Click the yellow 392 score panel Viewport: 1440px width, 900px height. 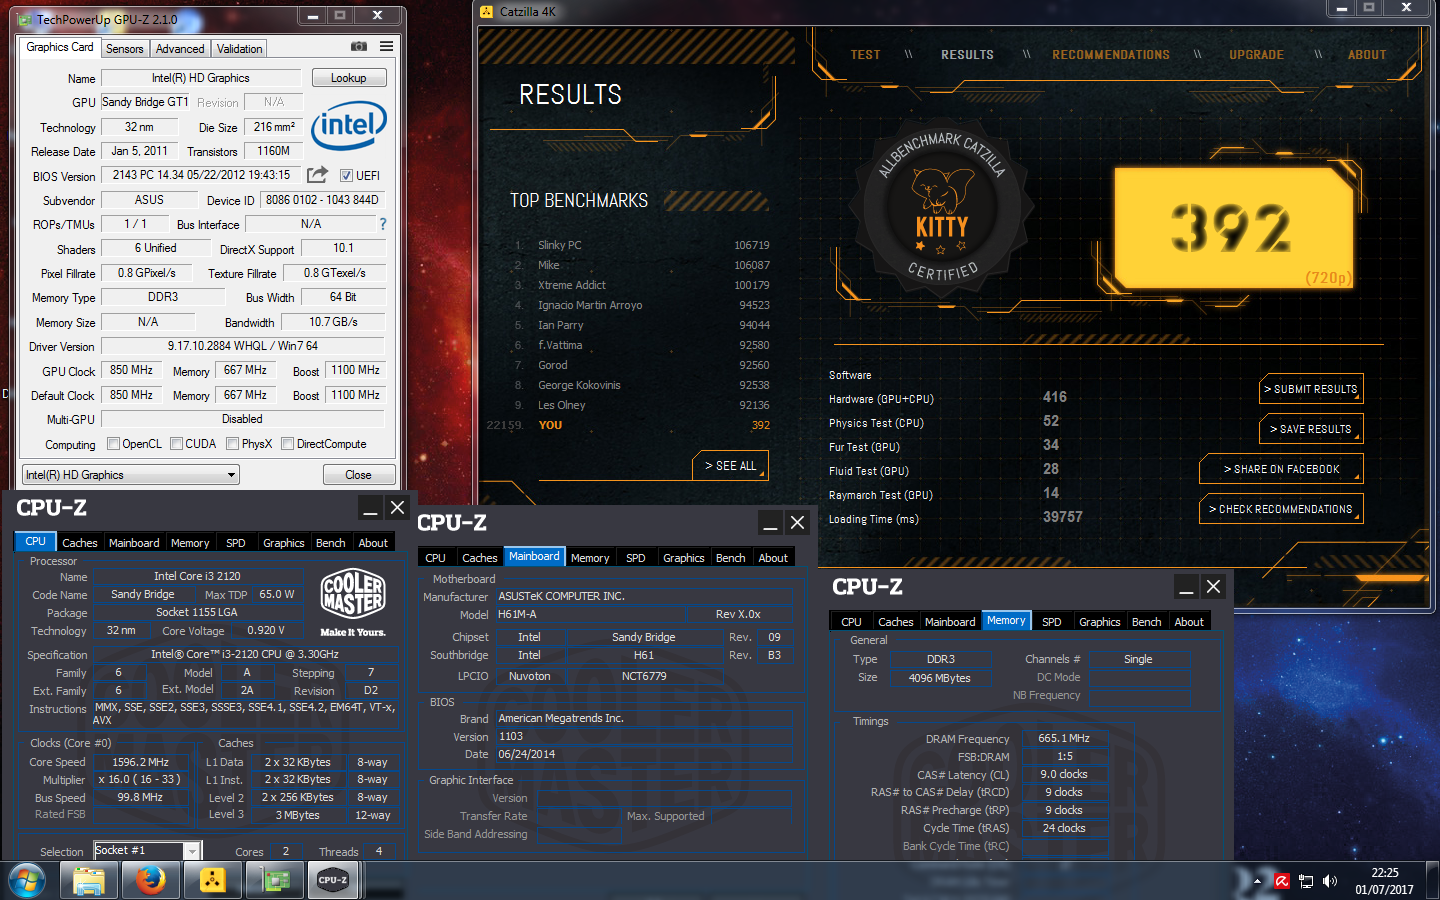(1234, 228)
